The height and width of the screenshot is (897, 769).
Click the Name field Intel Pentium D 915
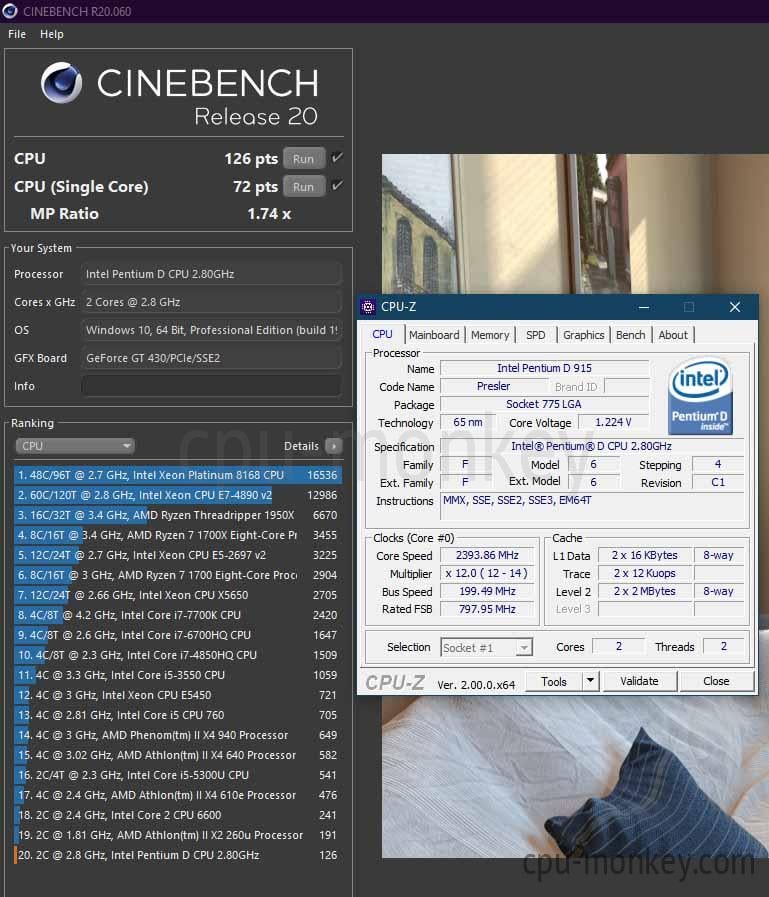[544, 368]
